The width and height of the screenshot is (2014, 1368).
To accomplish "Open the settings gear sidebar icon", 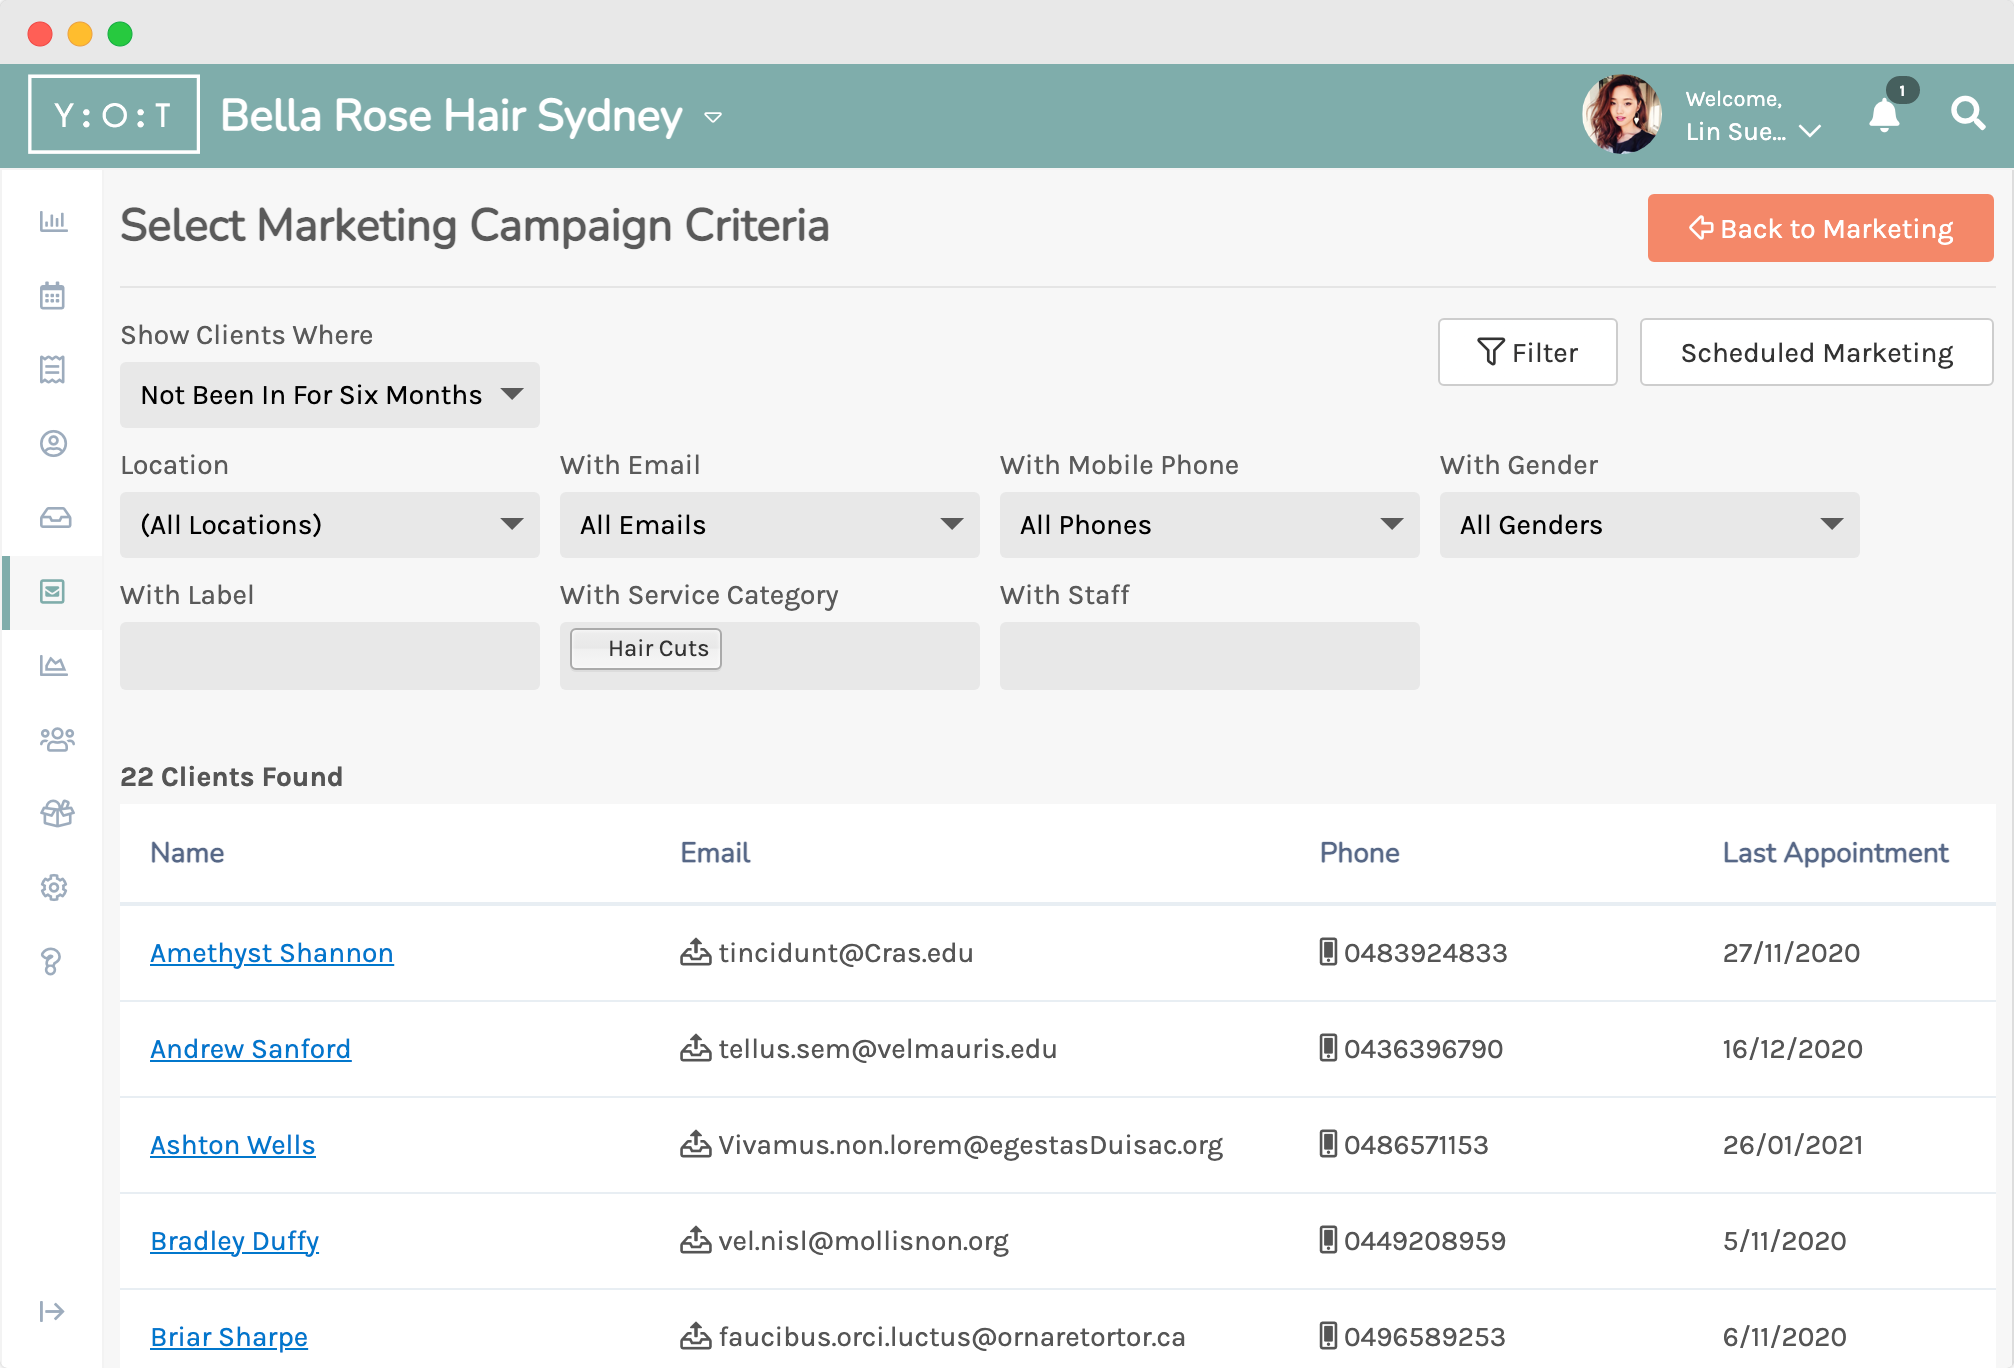I will [x=53, y=887].
